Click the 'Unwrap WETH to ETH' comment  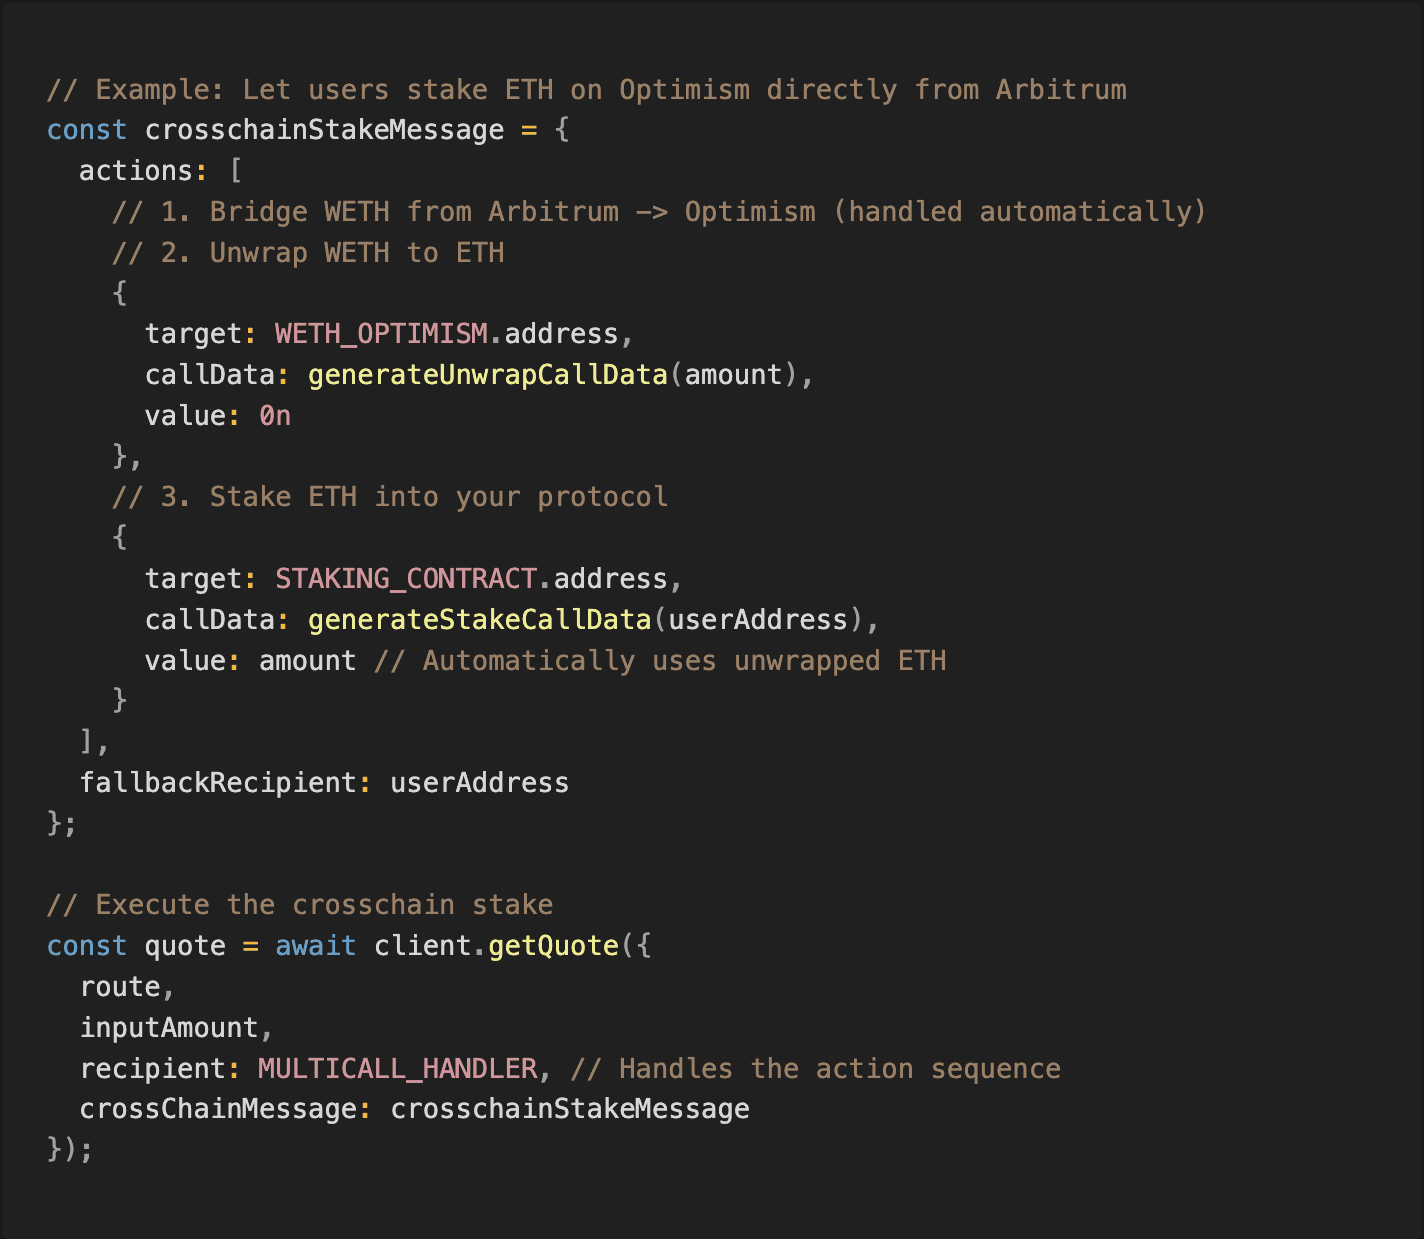(308, 253)
